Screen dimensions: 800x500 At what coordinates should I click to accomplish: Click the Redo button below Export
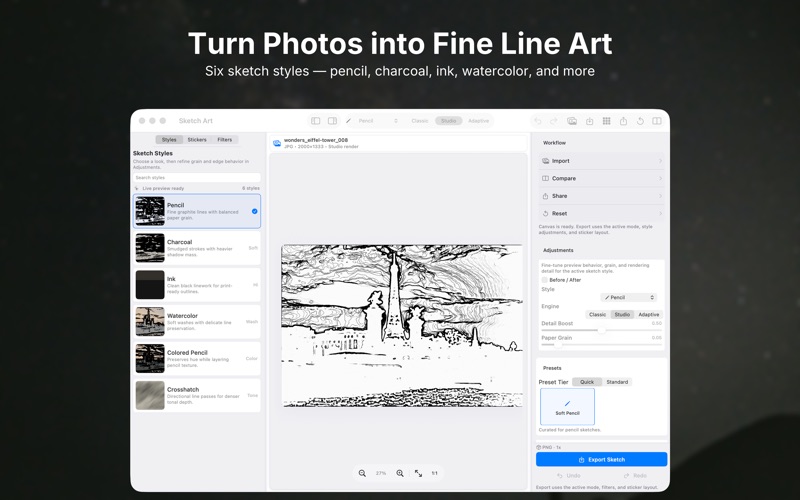coord(635,476)
